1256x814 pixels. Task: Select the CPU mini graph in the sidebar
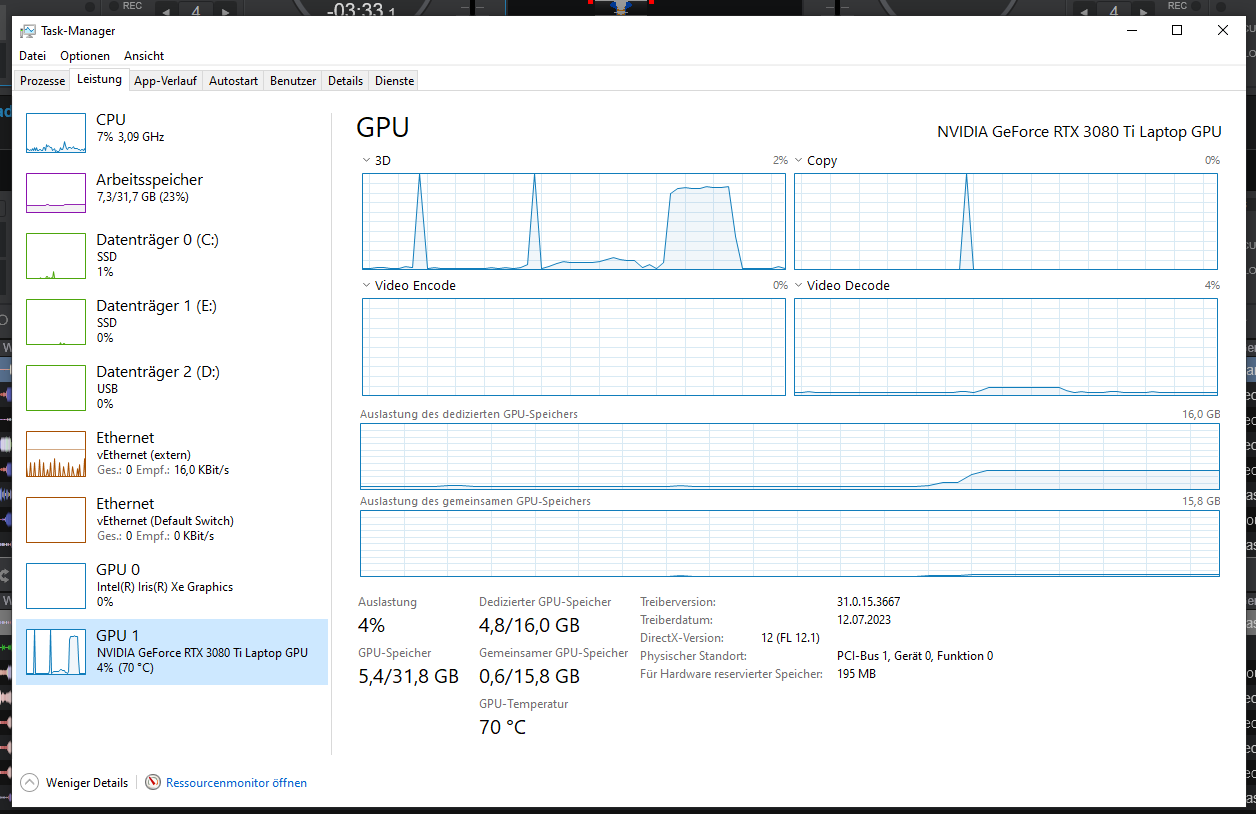56,133
